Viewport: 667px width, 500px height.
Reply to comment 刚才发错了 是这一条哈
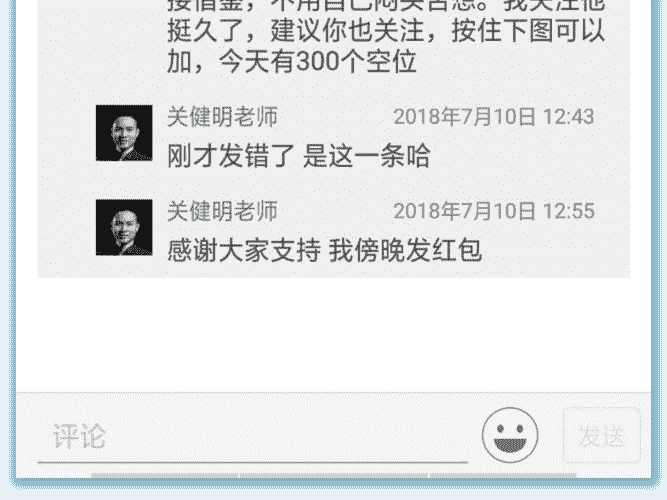coord(299,156)
